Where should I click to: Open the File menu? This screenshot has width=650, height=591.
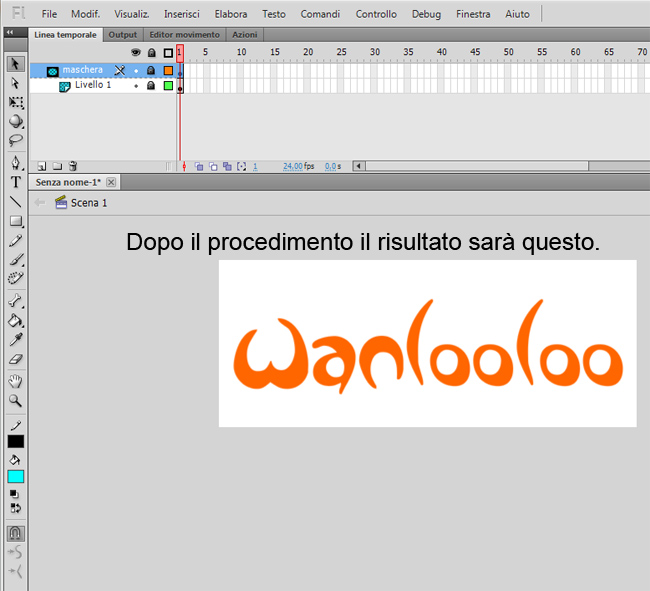[49, 14]
